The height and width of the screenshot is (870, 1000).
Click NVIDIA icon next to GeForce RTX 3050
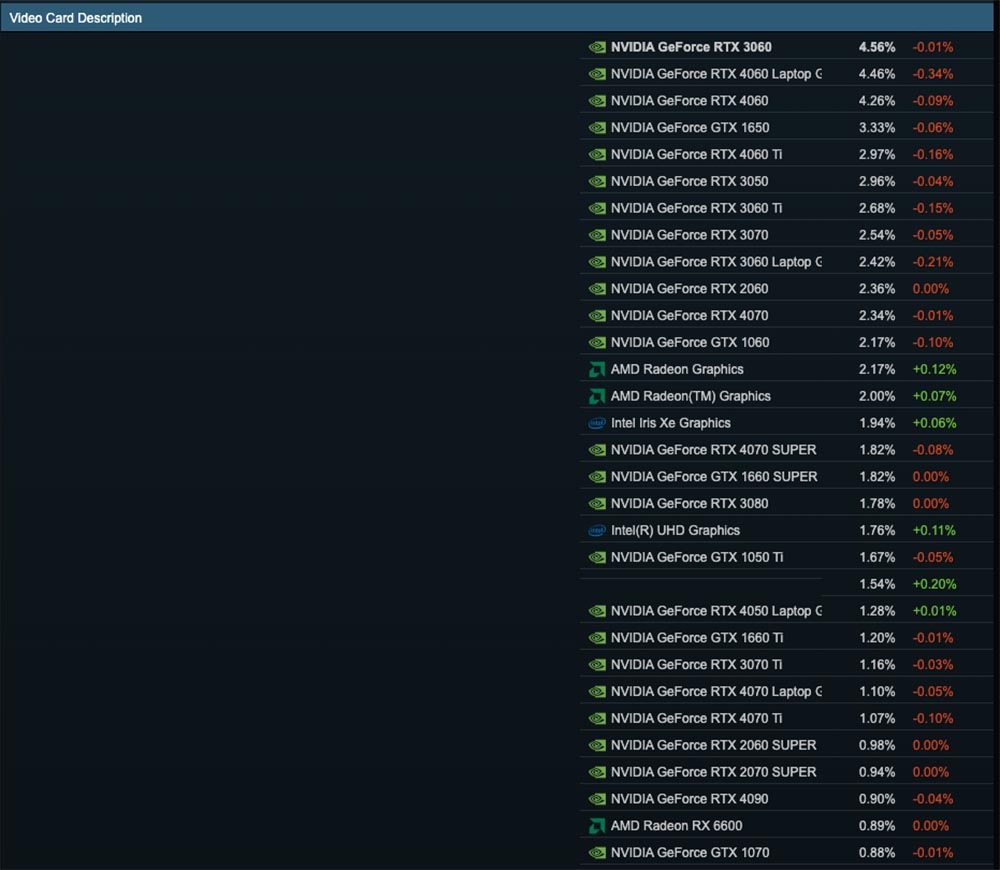point(597,181)
